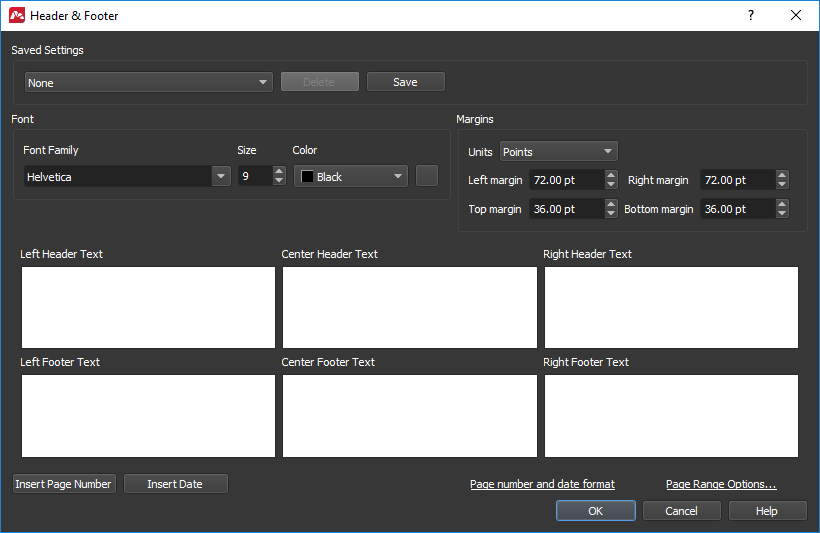This screenshot has width=820, height=533.
Task: Click the Save settings button
Action: 405,82
